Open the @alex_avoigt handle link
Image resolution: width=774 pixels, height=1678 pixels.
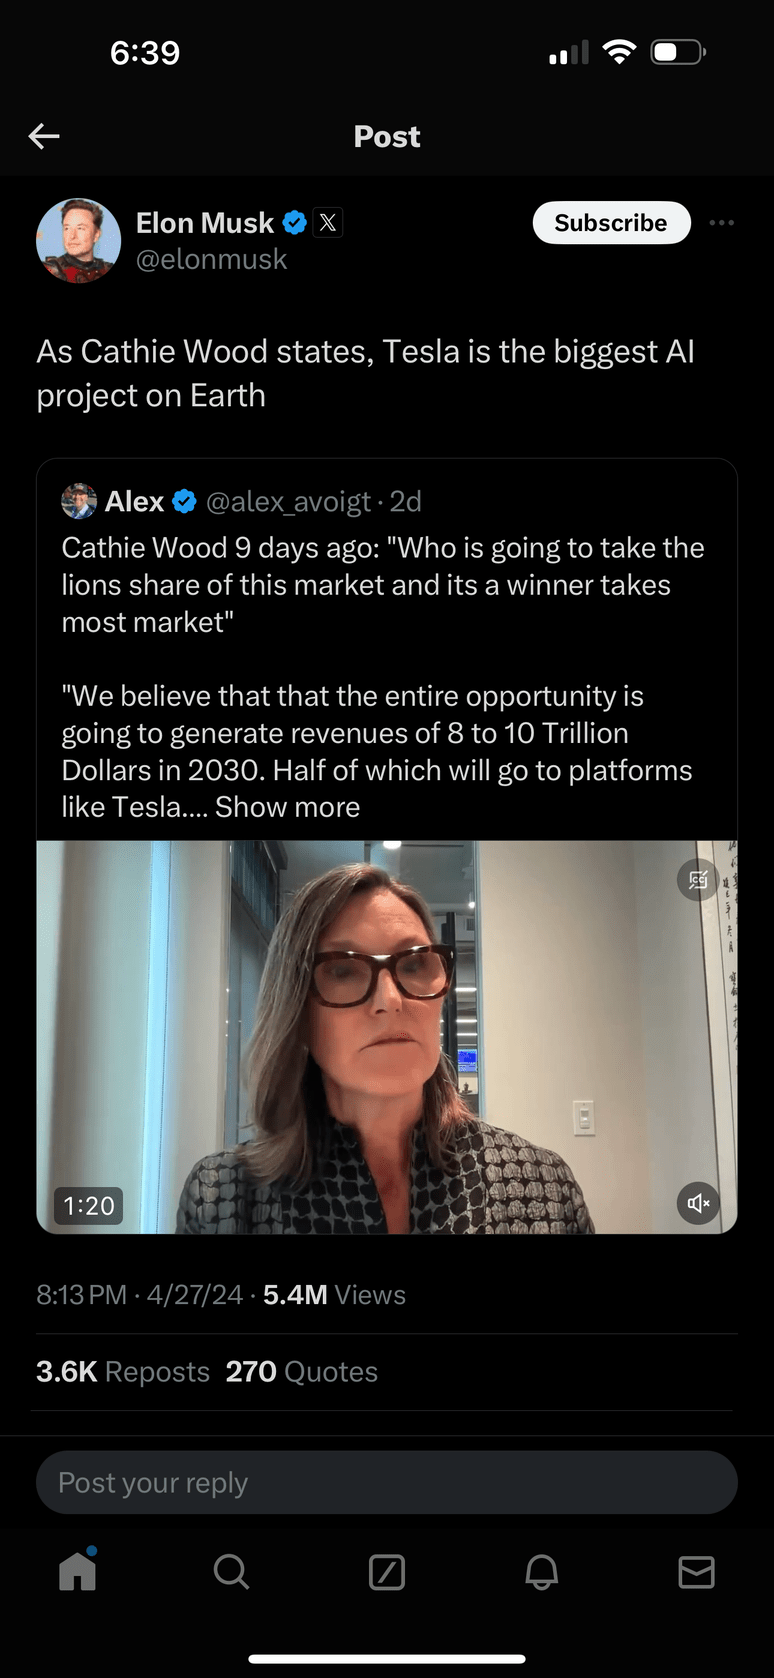(288, 501)
